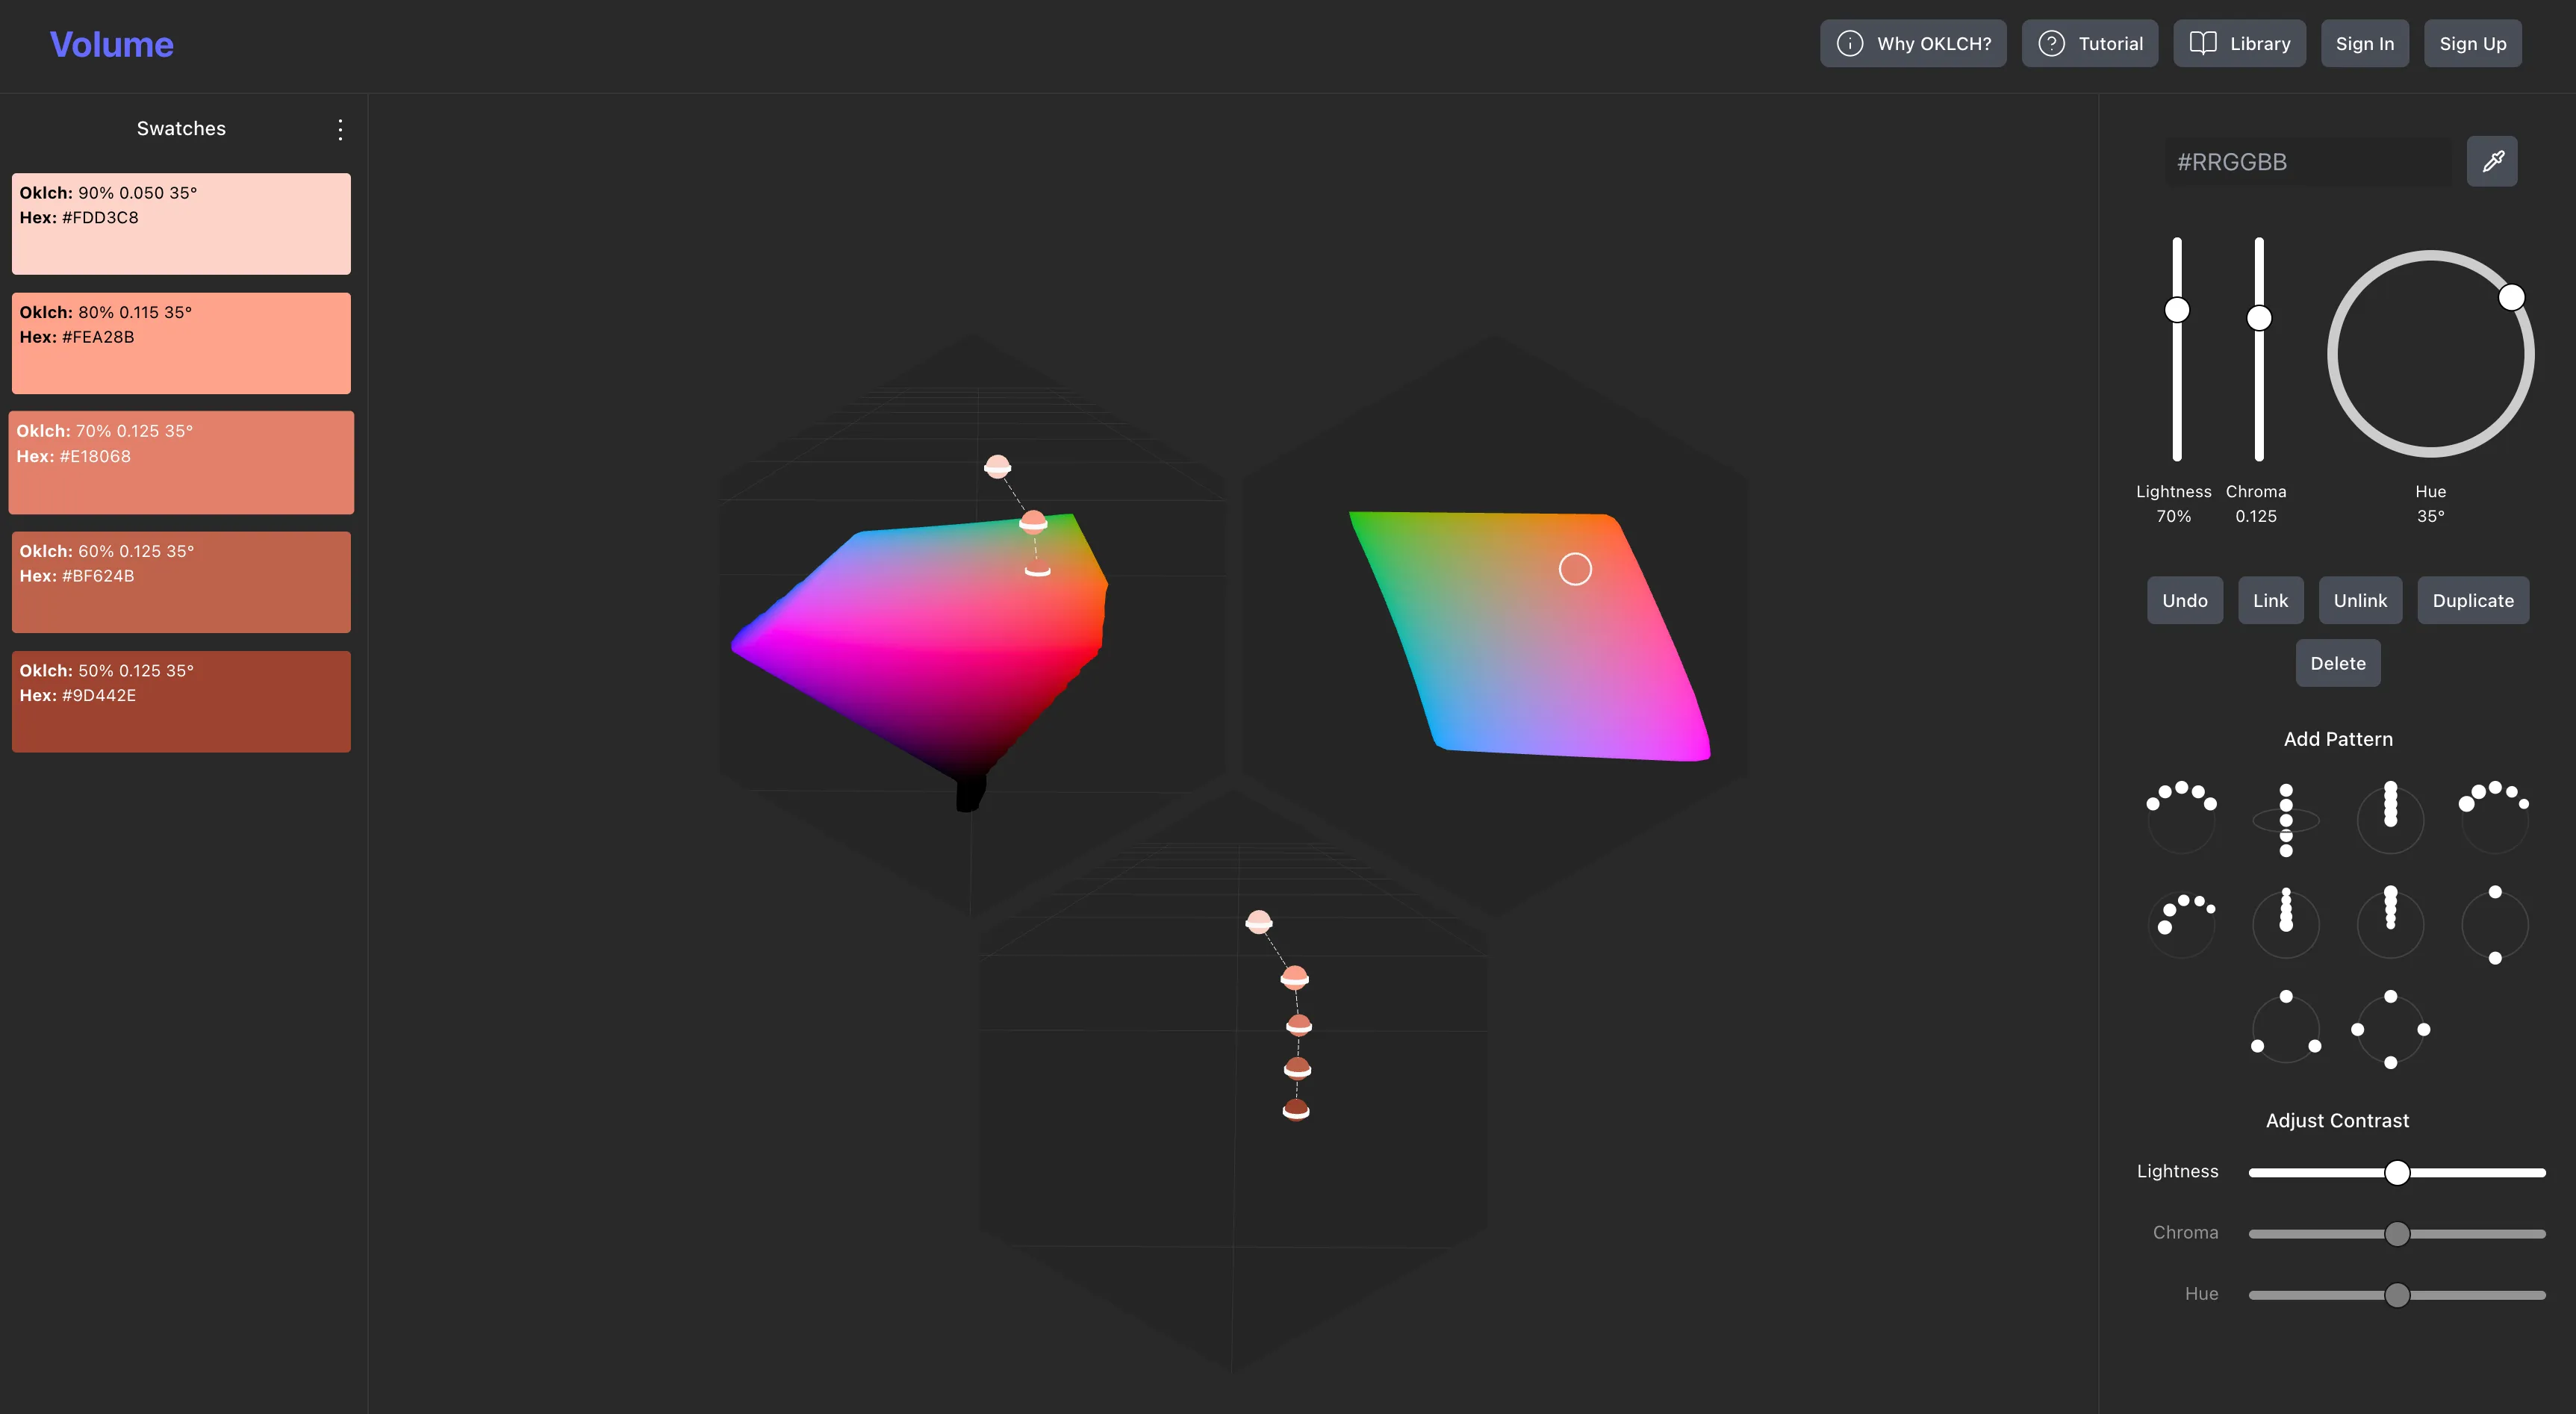The image size is (2576, 1414).
Task: Click the #RRGGBB hex input field
Action: [x=2307, y=162]
